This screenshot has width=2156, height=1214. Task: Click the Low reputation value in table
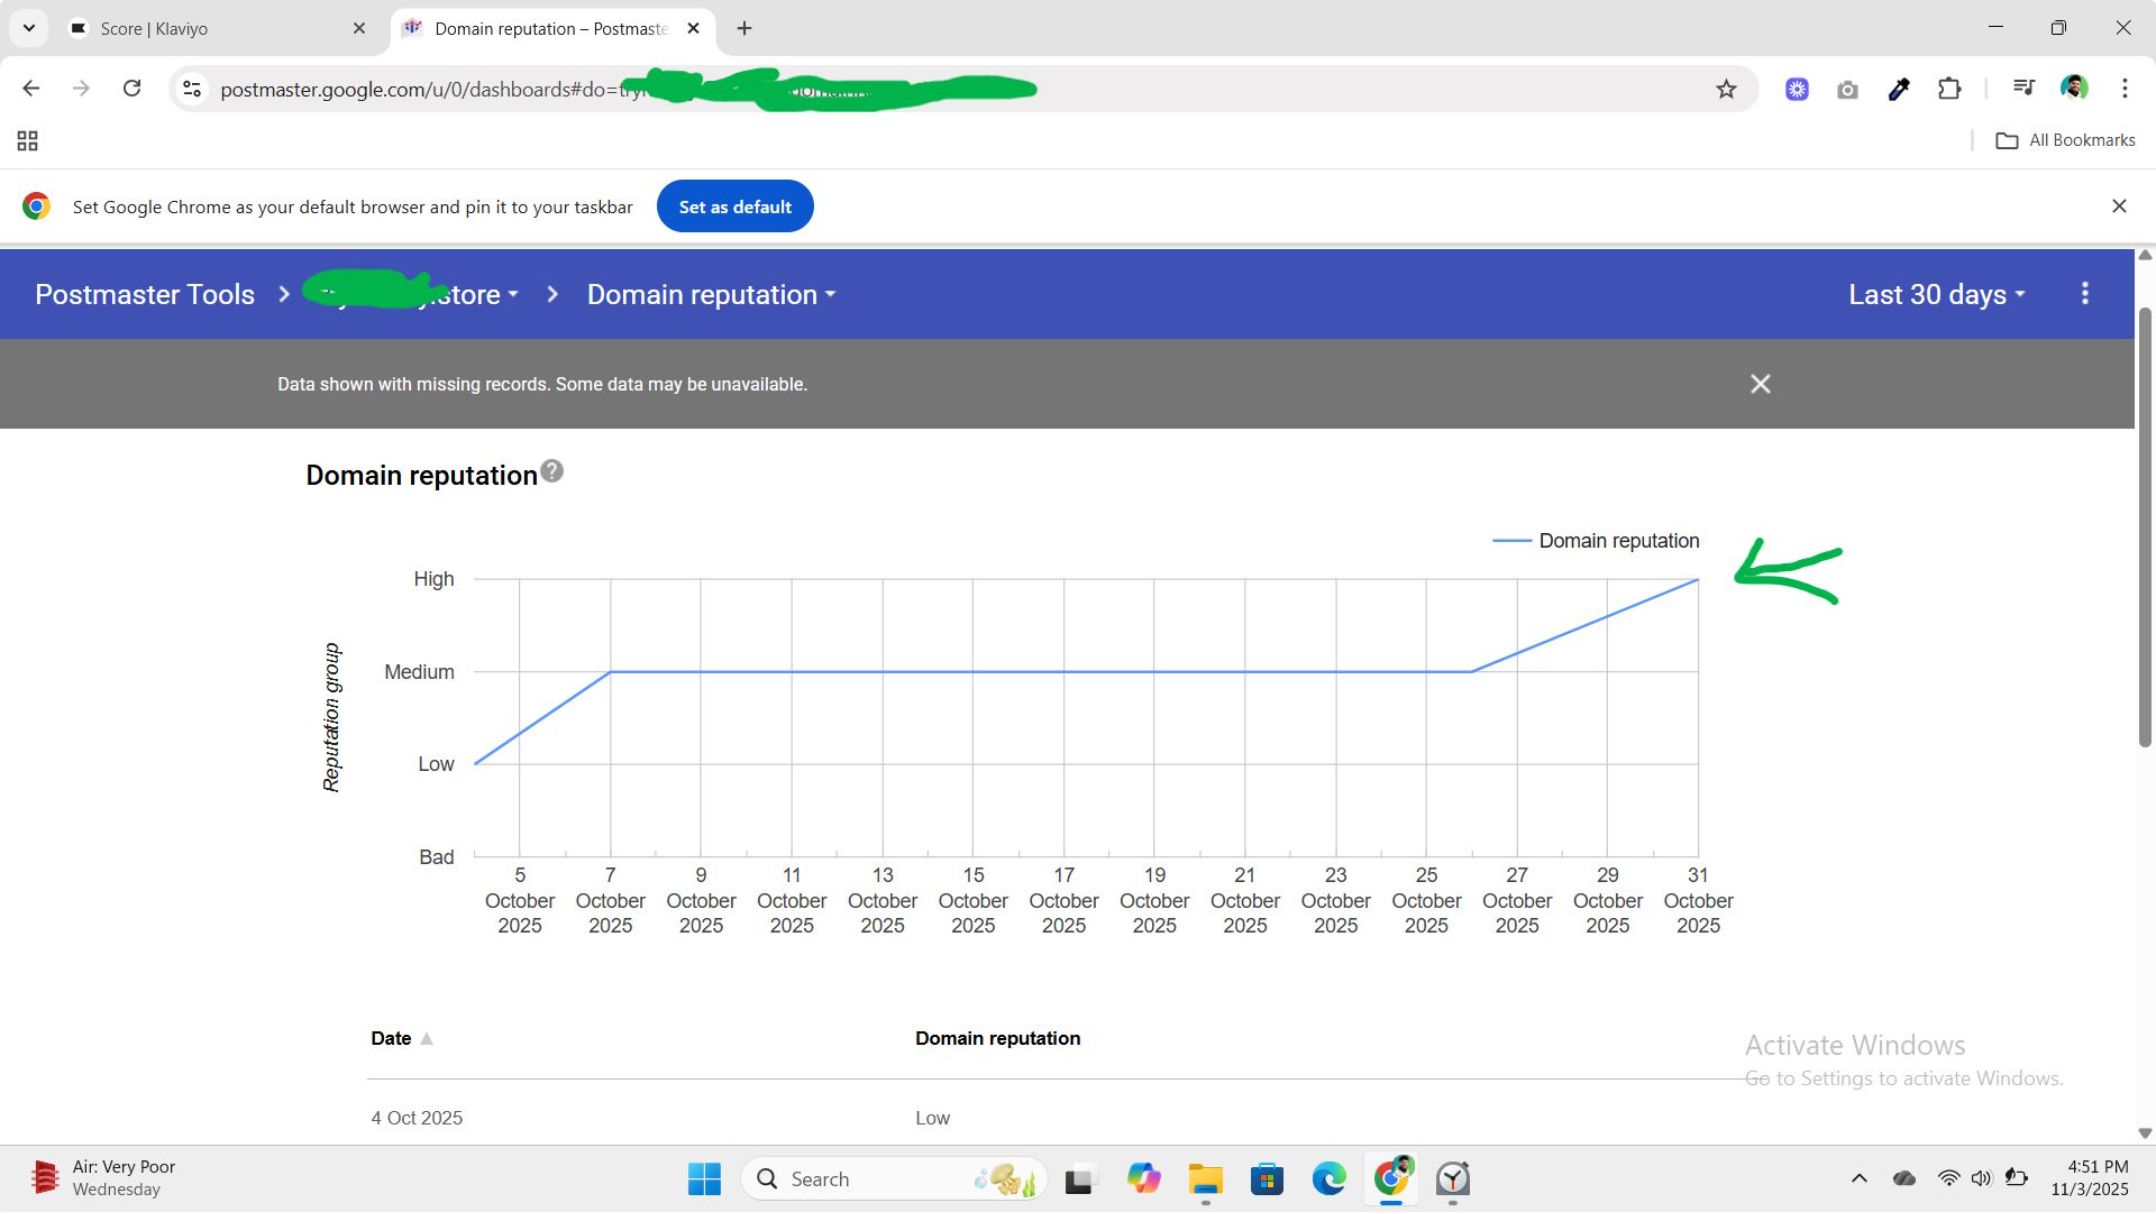[x=932, y=1118]
